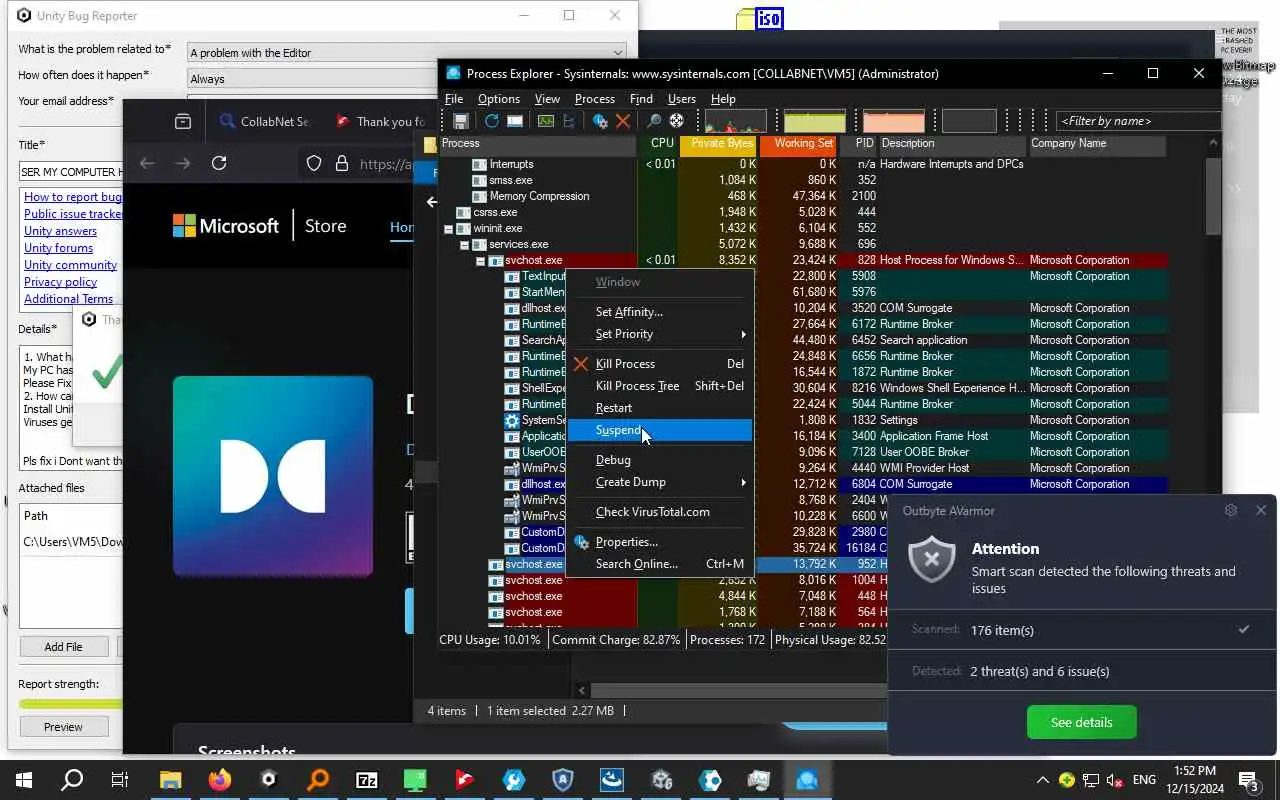Switch to CollabNet browser tab
Screen dimensions: 1280x800
pos(264,121)
